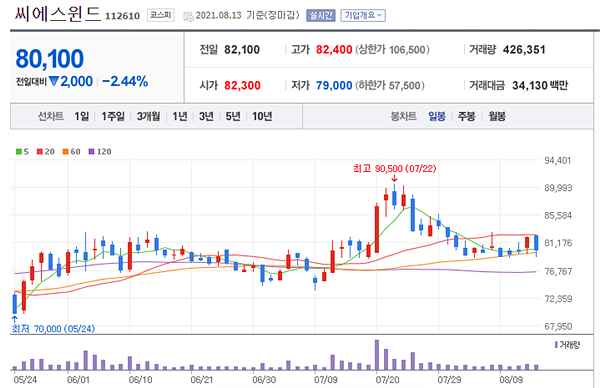
Task: Click the current price 80,100
Action: click(x=50, y=59)
